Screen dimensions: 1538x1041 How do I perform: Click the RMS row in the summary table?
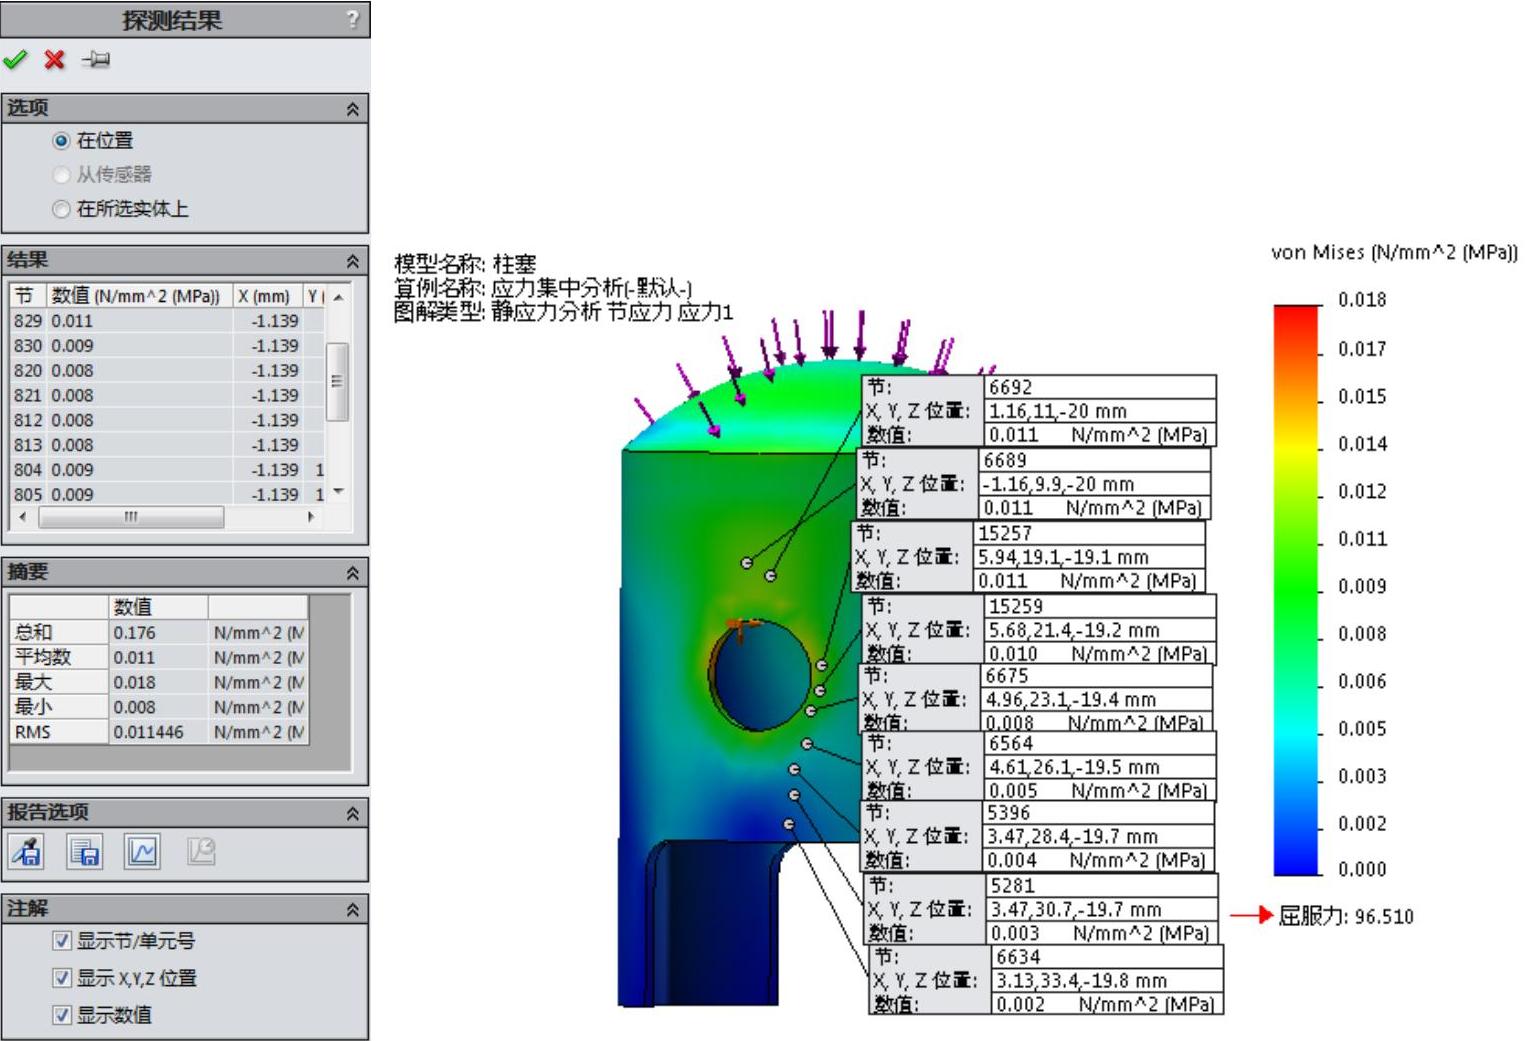click(159, 732)
